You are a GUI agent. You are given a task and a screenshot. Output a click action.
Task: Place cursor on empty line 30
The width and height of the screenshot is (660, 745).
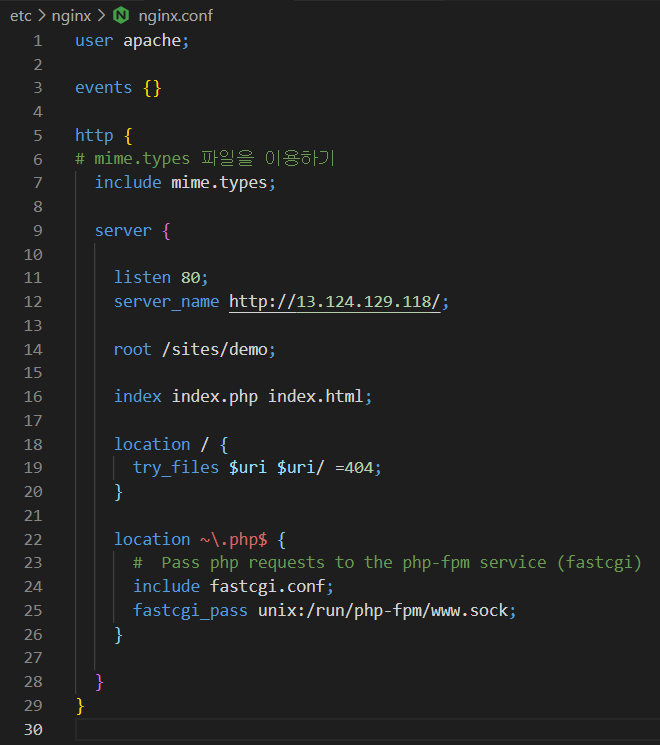pos(366,729)
